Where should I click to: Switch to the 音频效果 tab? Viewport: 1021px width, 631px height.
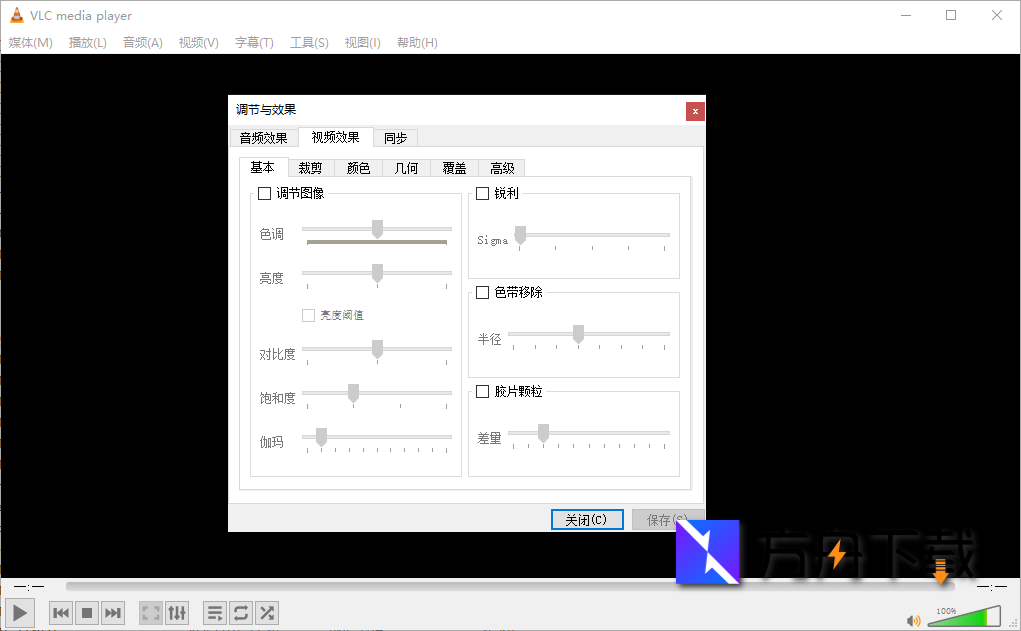pos(263,137)
